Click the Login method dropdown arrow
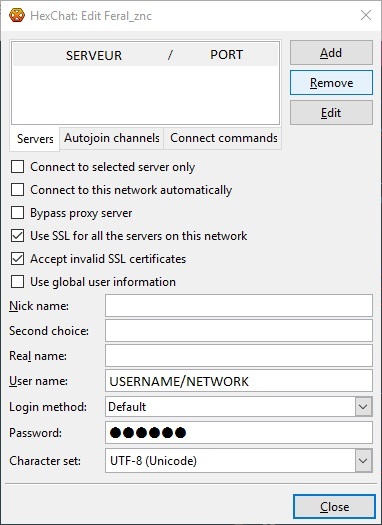 pyautogui.click(x=363, y=406)
